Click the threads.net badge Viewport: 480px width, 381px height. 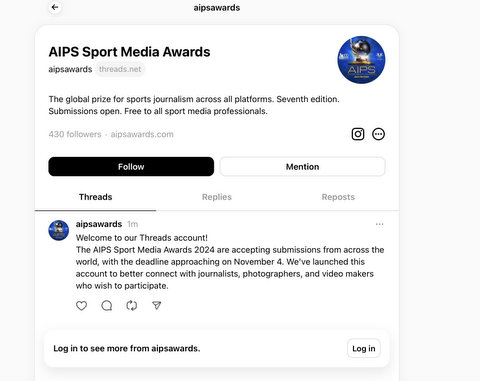point(120,69)
